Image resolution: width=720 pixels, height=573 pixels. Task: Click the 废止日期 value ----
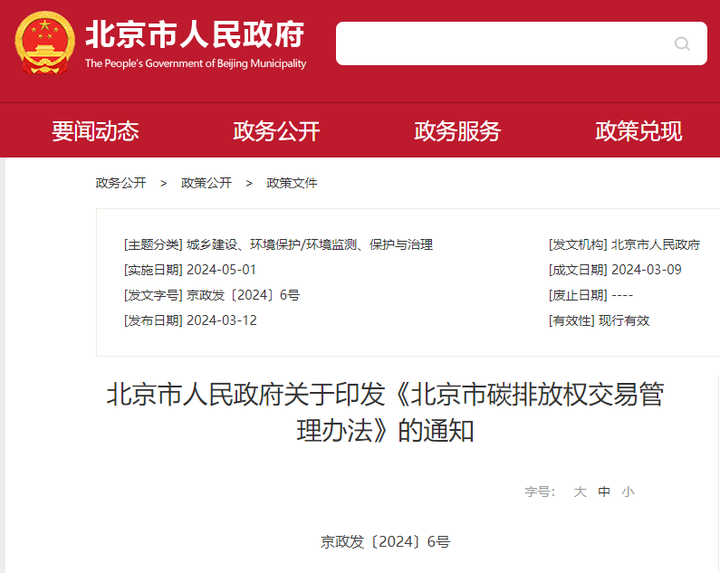pyautogui.click(x=622, y=295)
